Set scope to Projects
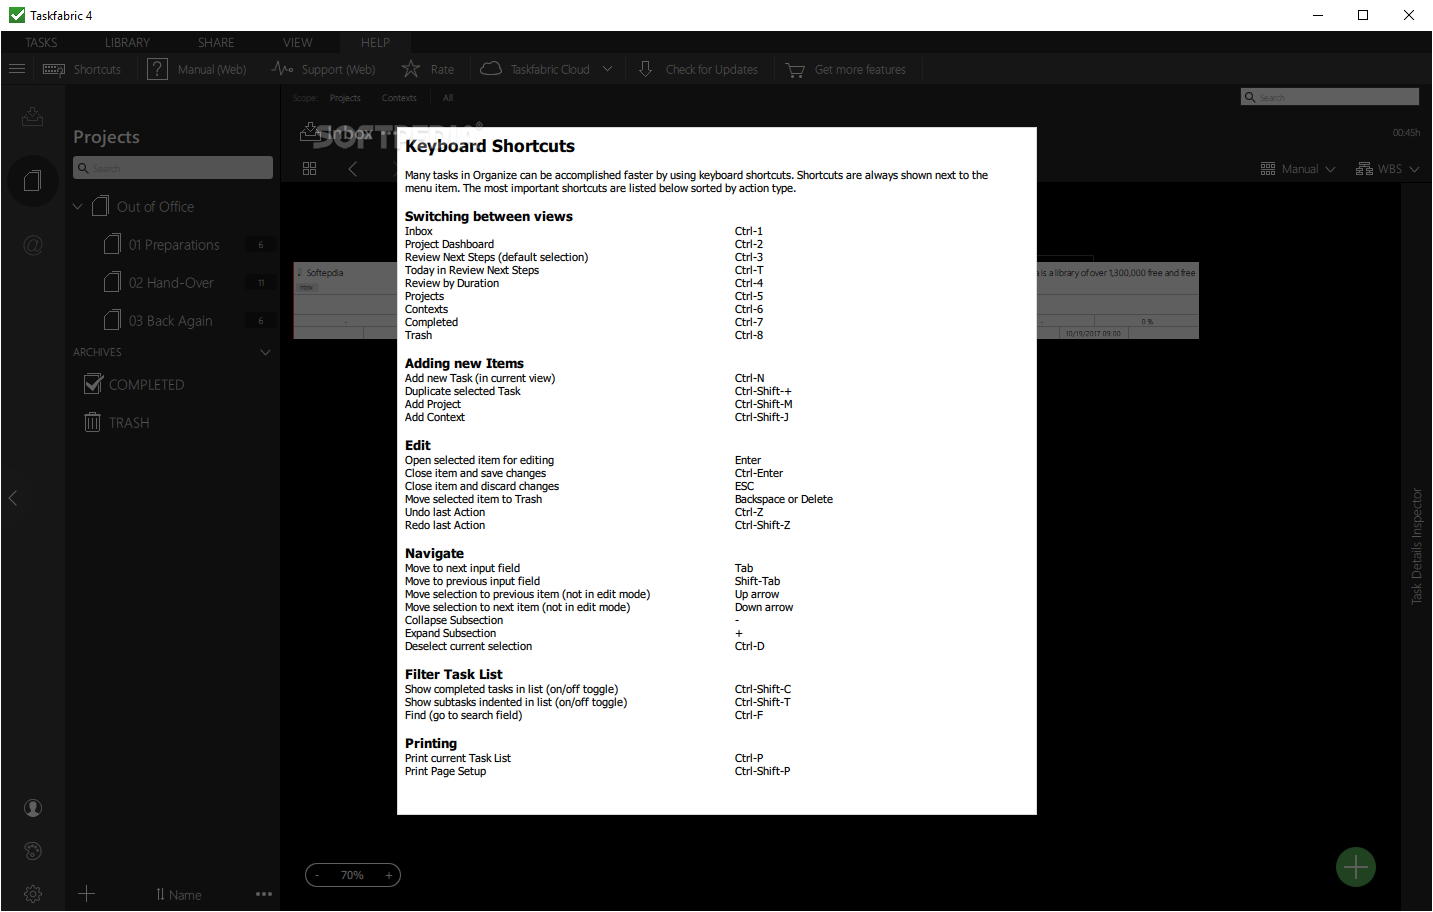The width and height of the screenshot is (1433, 912). point(345,98)
